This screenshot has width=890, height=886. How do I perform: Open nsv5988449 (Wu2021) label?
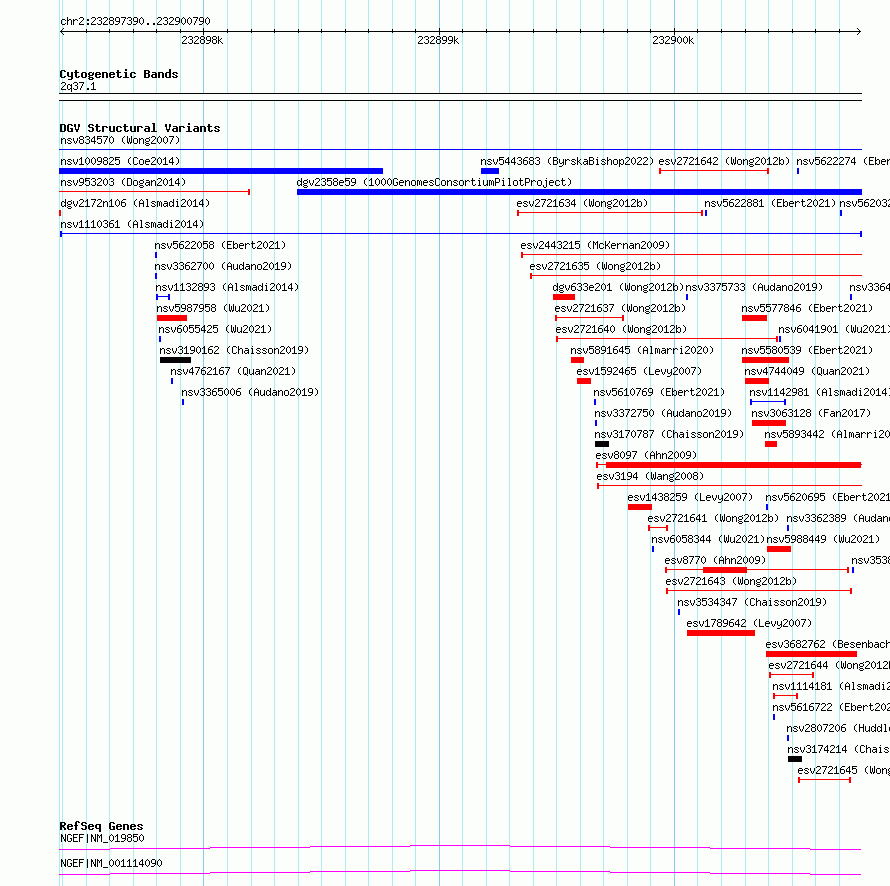823,539
